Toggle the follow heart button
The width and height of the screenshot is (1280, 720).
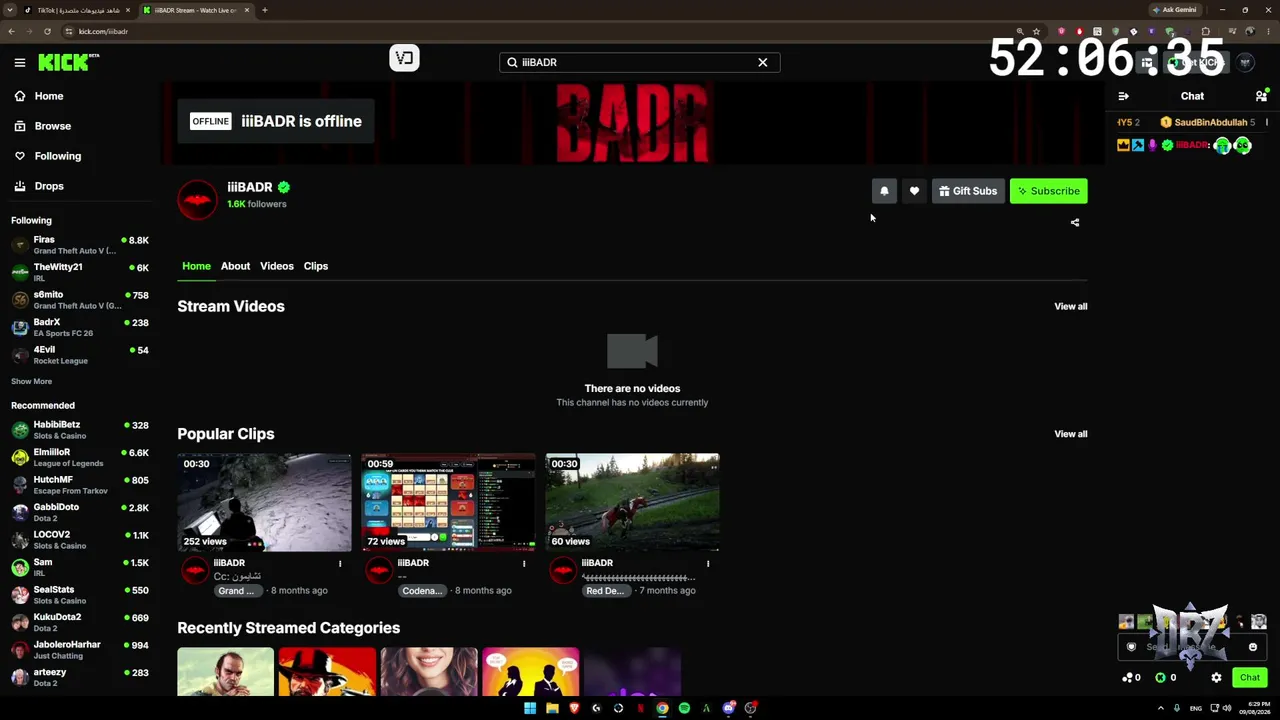[914, 191]
